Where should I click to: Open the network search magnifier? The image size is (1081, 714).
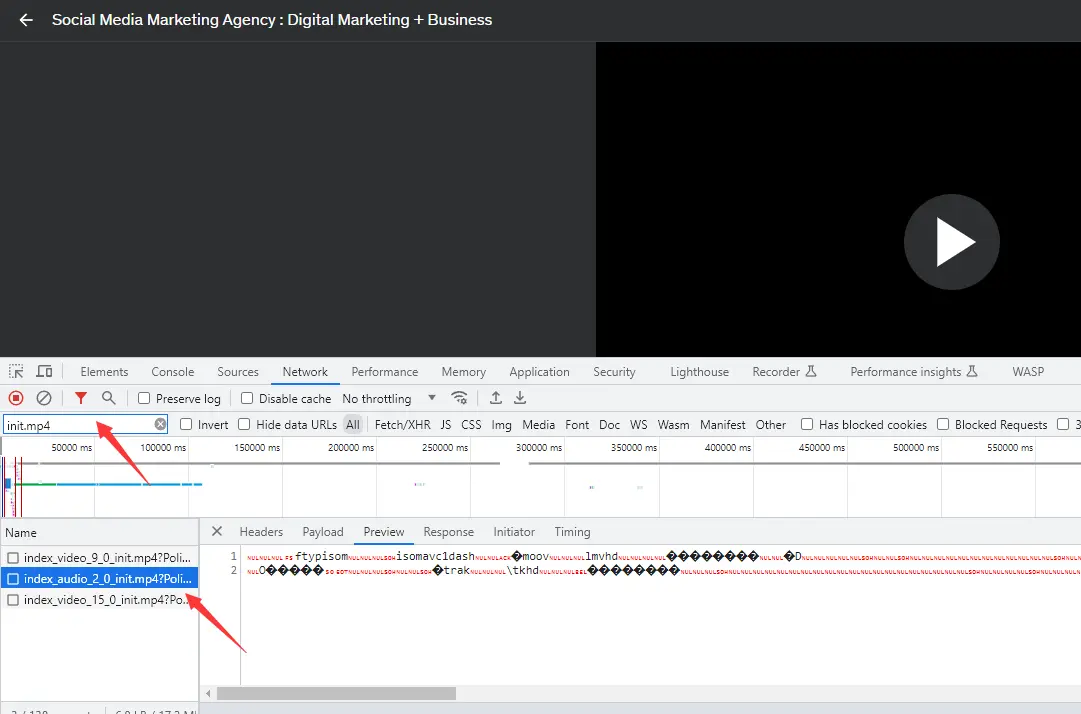coord(109,398)
